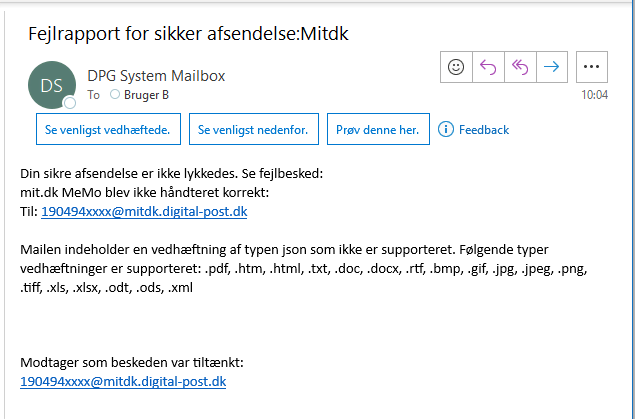Click the presence circle beside Bruger B
Image resolution: width=635 pixels, height=419 pixels.
(115, 95)
